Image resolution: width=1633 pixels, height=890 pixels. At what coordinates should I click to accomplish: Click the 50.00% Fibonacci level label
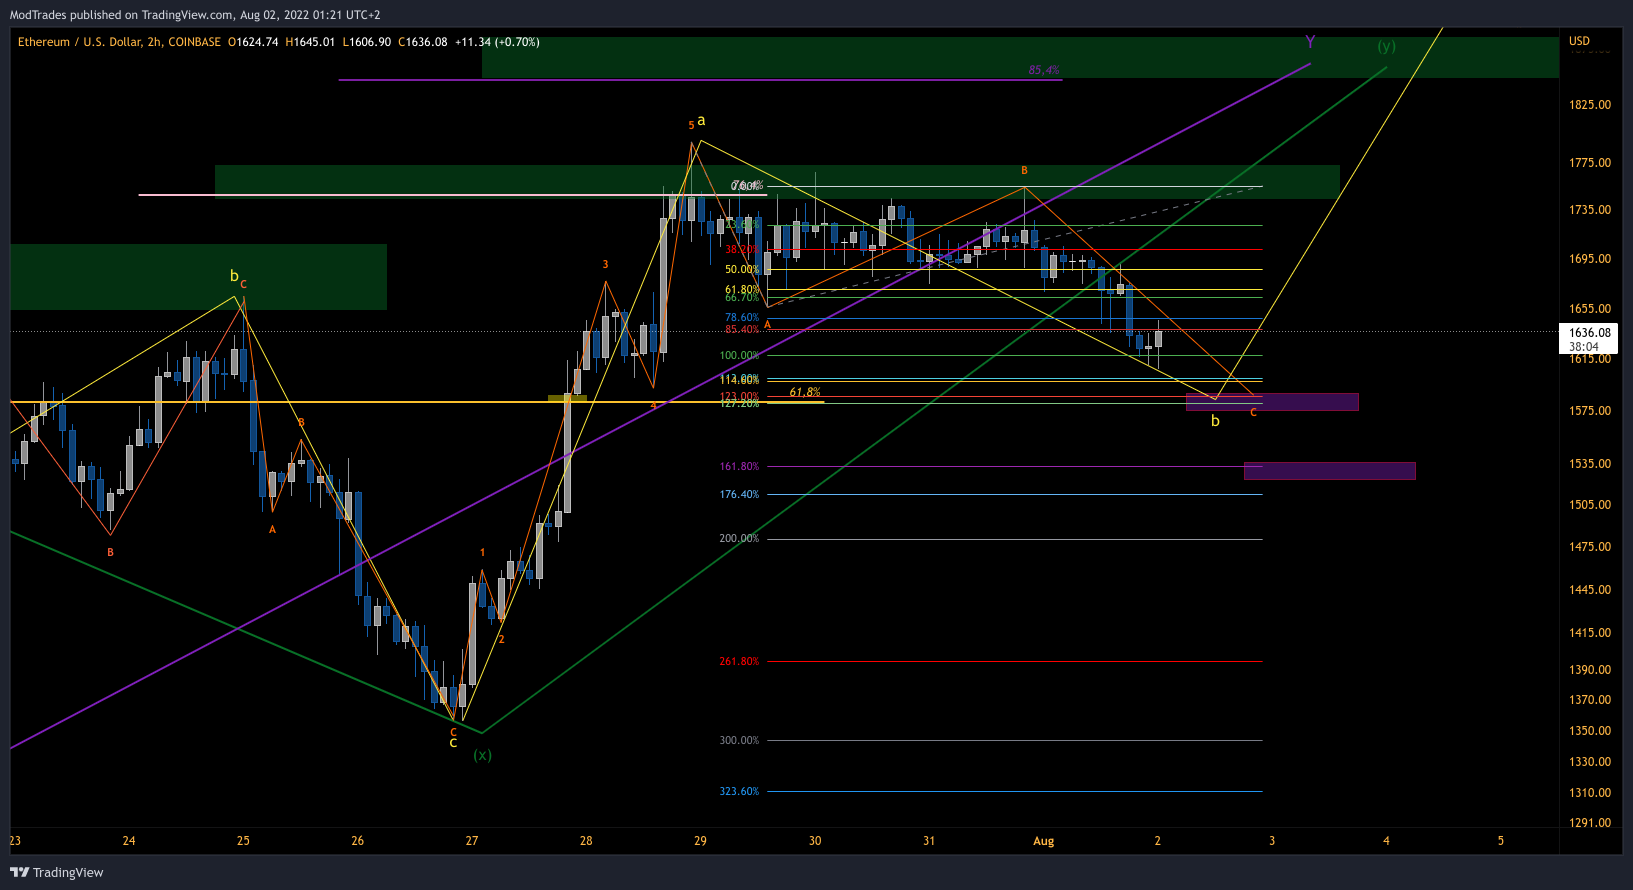click(x=742, y=270)
